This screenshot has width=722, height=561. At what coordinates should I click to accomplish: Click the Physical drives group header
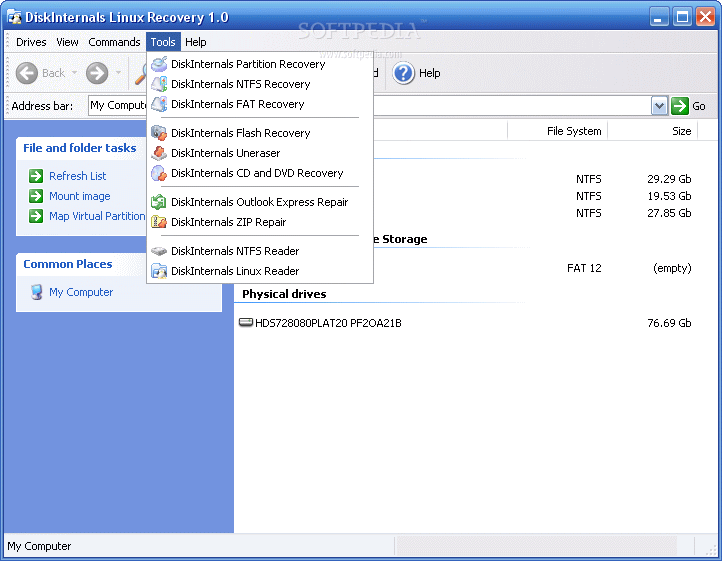click(284, 294)
